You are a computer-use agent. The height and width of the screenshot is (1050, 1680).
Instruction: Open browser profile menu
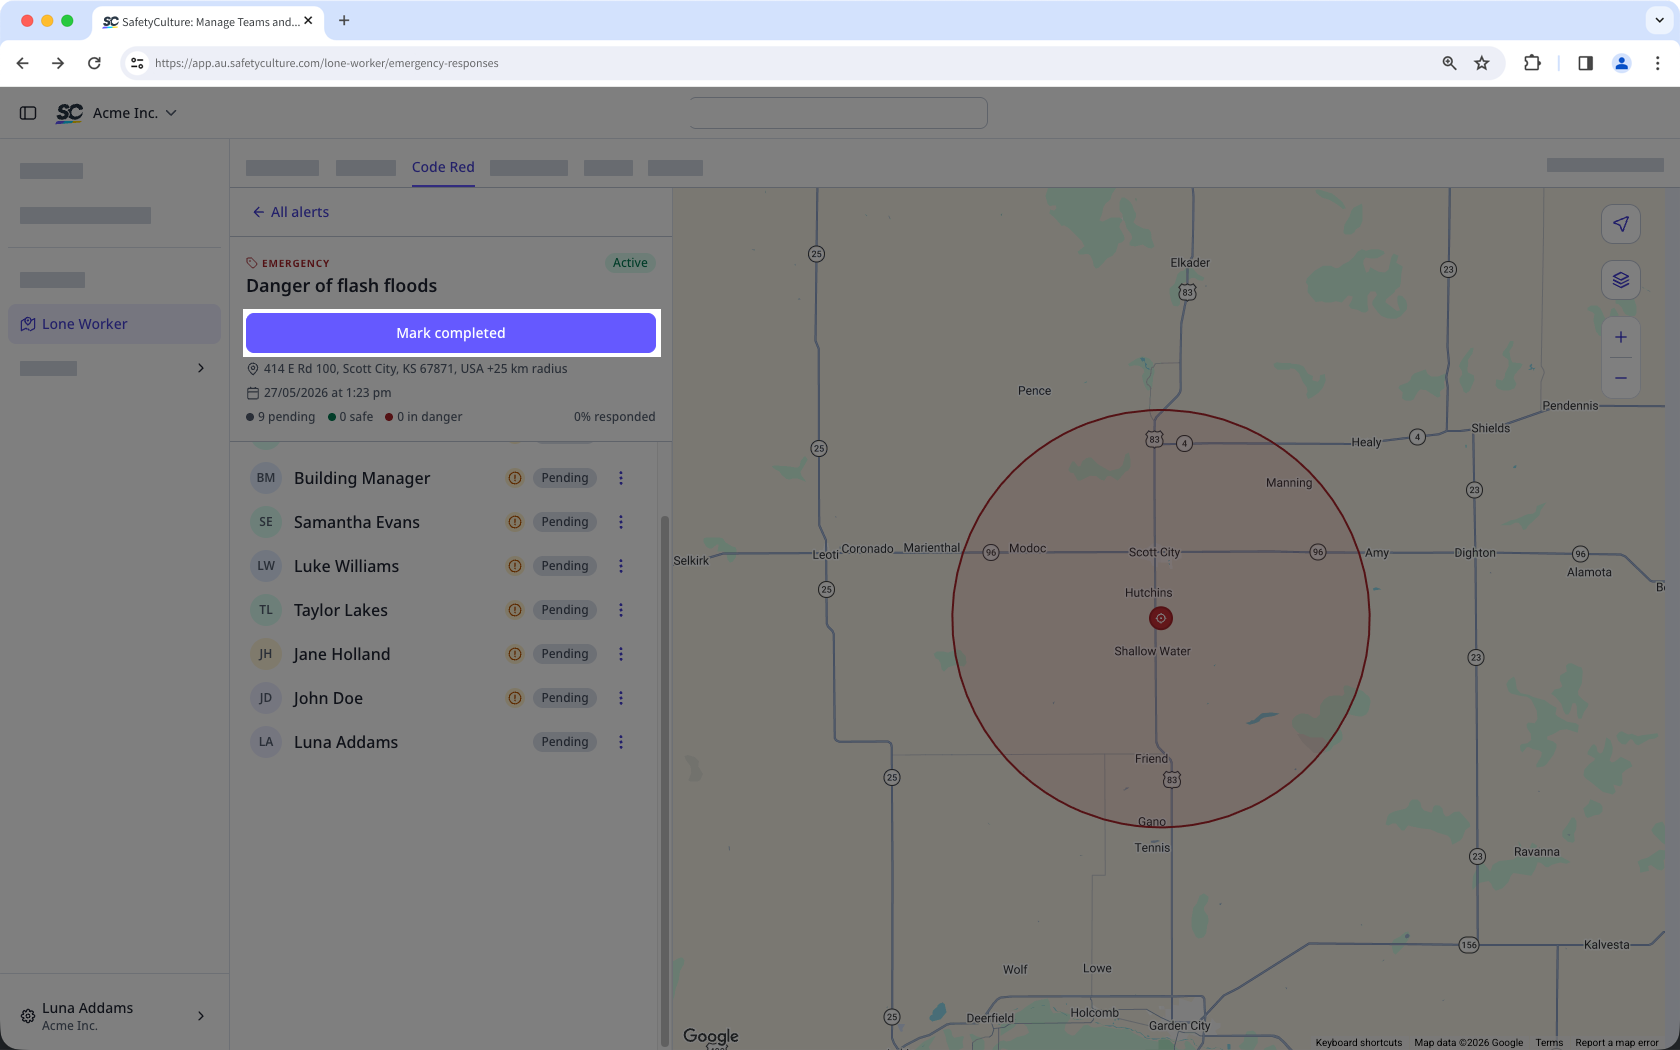pyautogui.click(x=1622, y=63)
